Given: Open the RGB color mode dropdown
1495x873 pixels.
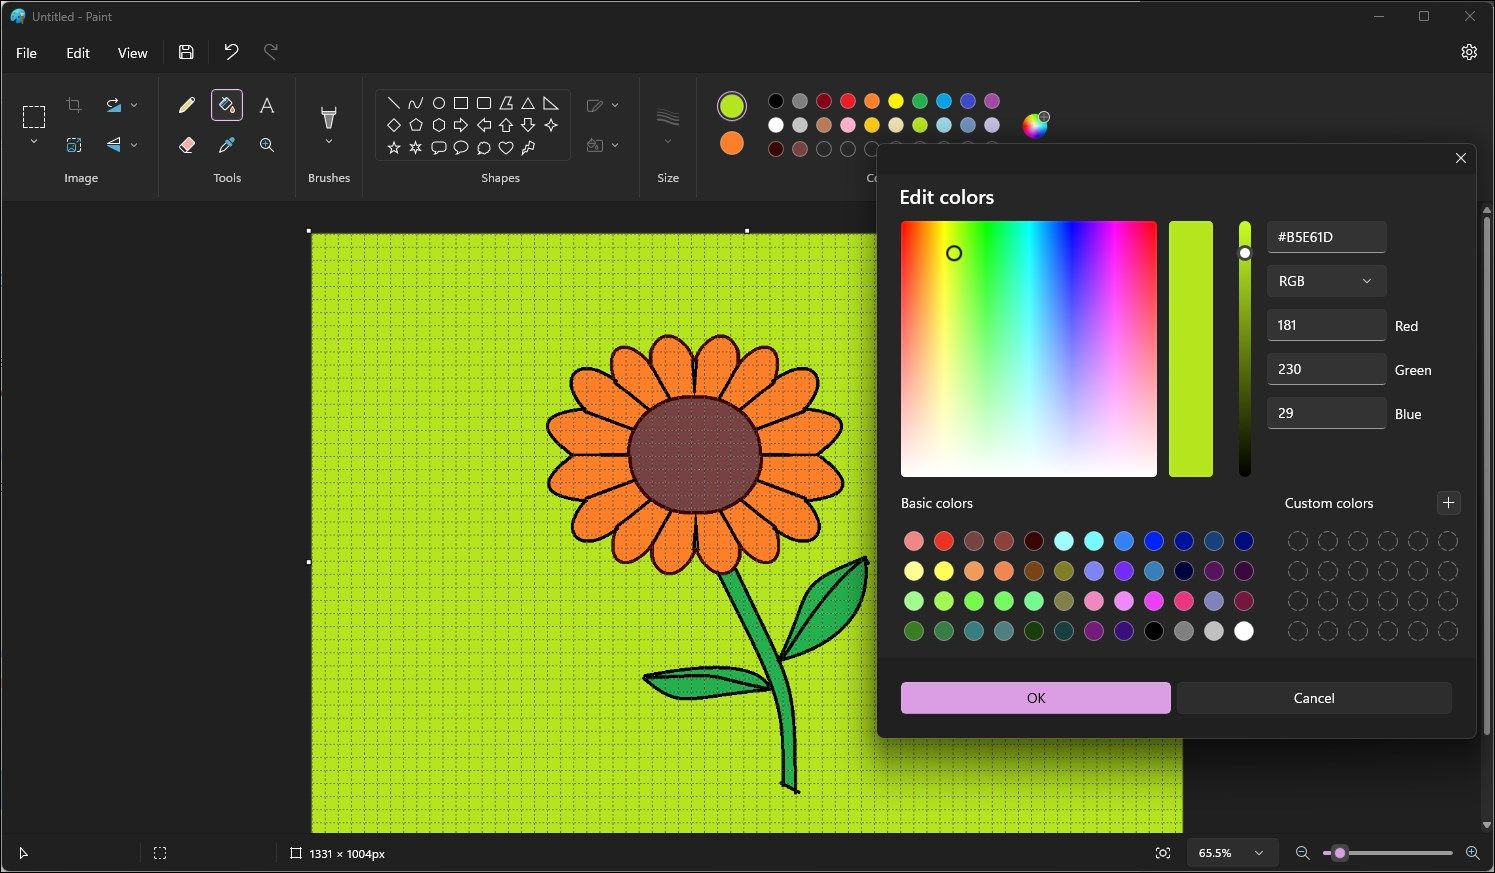Looking at the screenshot, I should point(1326,280).
